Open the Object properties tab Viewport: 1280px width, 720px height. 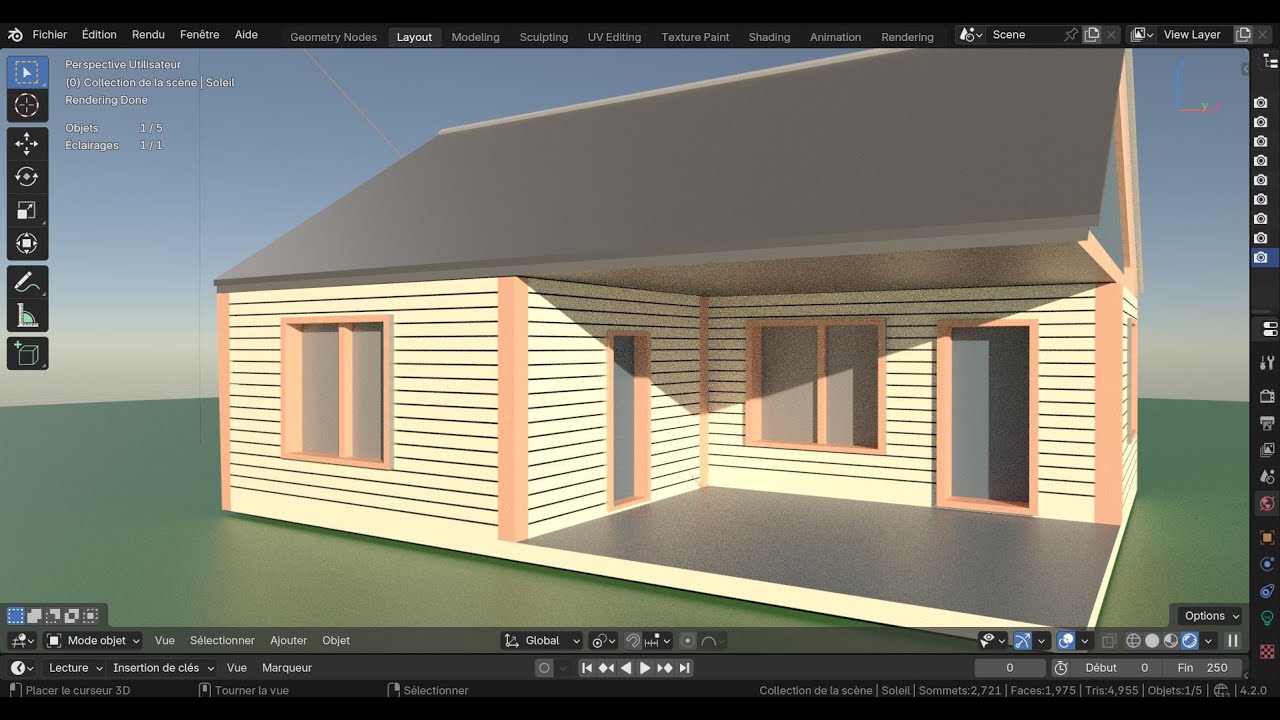(1267, 537)
